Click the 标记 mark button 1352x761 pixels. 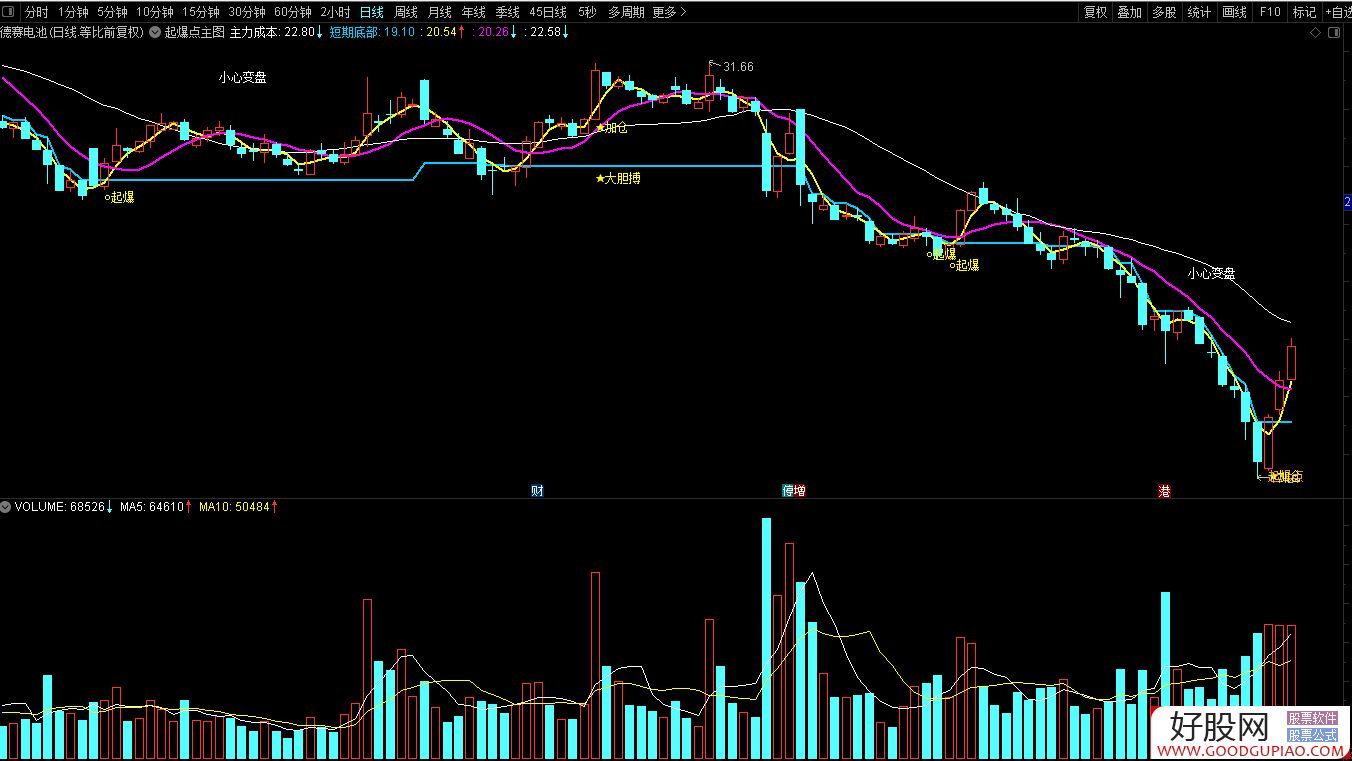pyautogui.click(x=1303, y=12)
